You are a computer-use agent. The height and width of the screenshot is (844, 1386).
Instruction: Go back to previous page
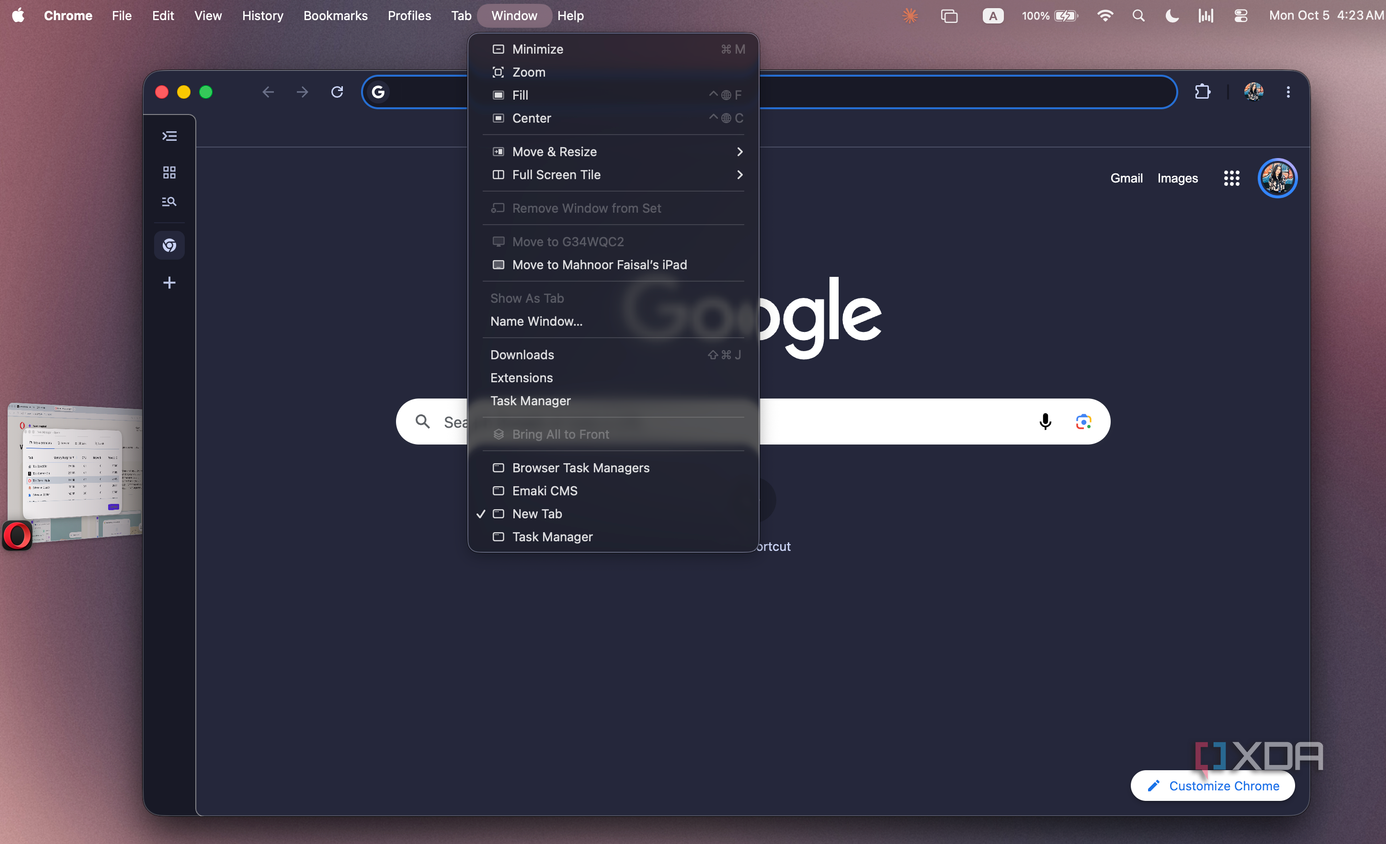[x=268, y=92]
